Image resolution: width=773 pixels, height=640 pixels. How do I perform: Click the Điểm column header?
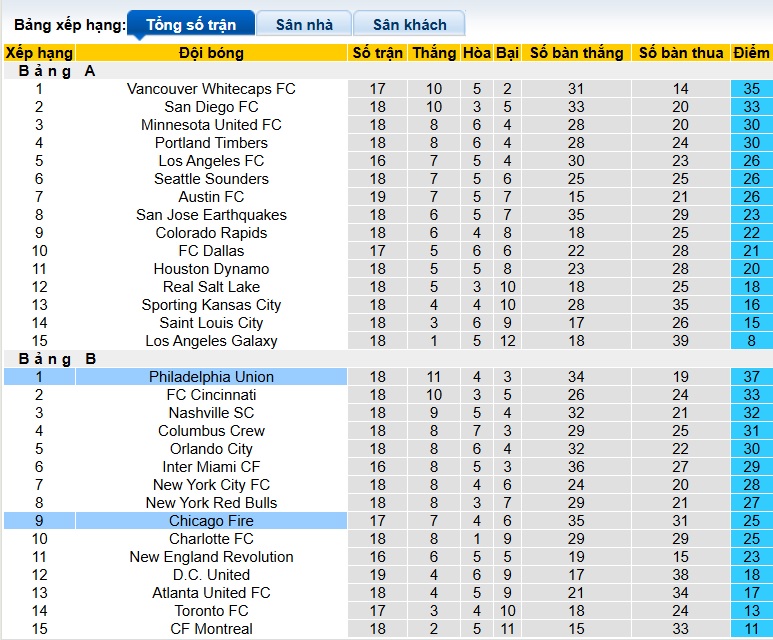751,53
